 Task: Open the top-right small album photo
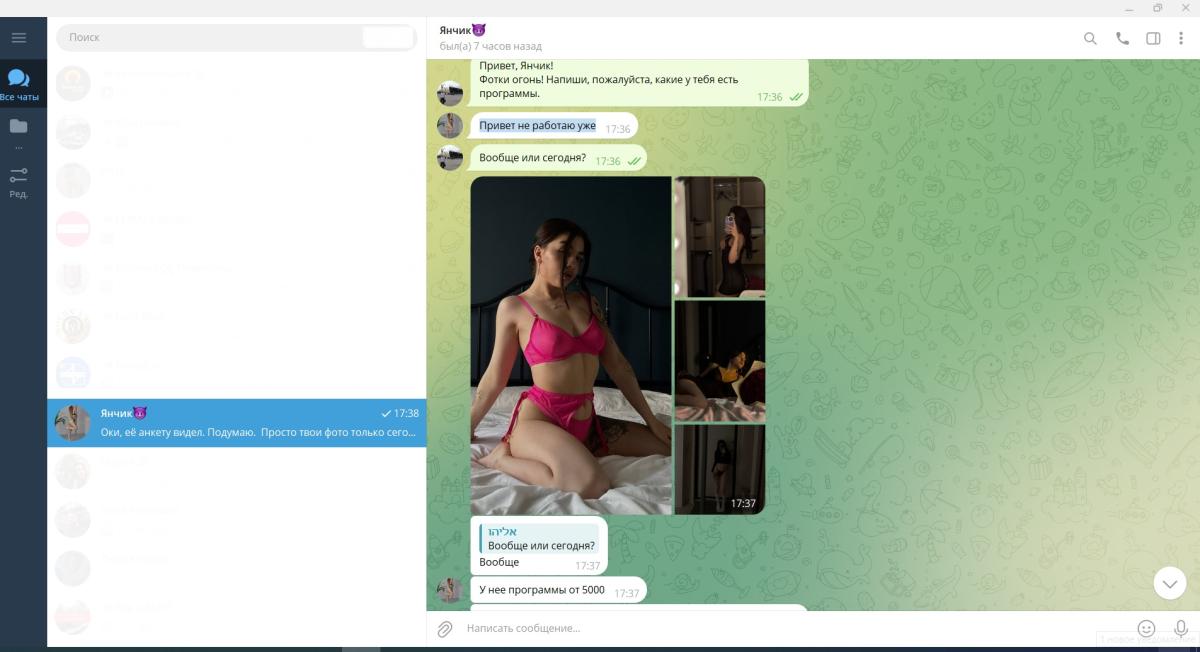719,237
